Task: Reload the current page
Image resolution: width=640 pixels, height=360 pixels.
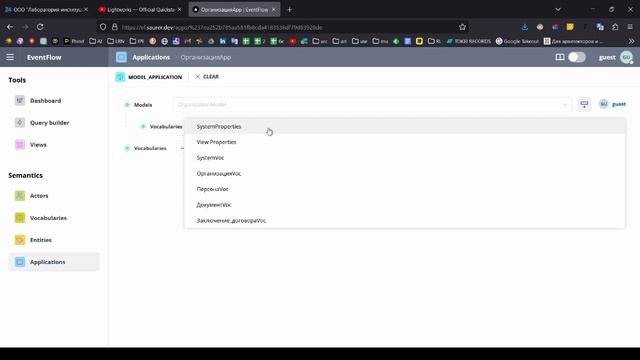Action: pyautogui.click(x=40, y=27)
